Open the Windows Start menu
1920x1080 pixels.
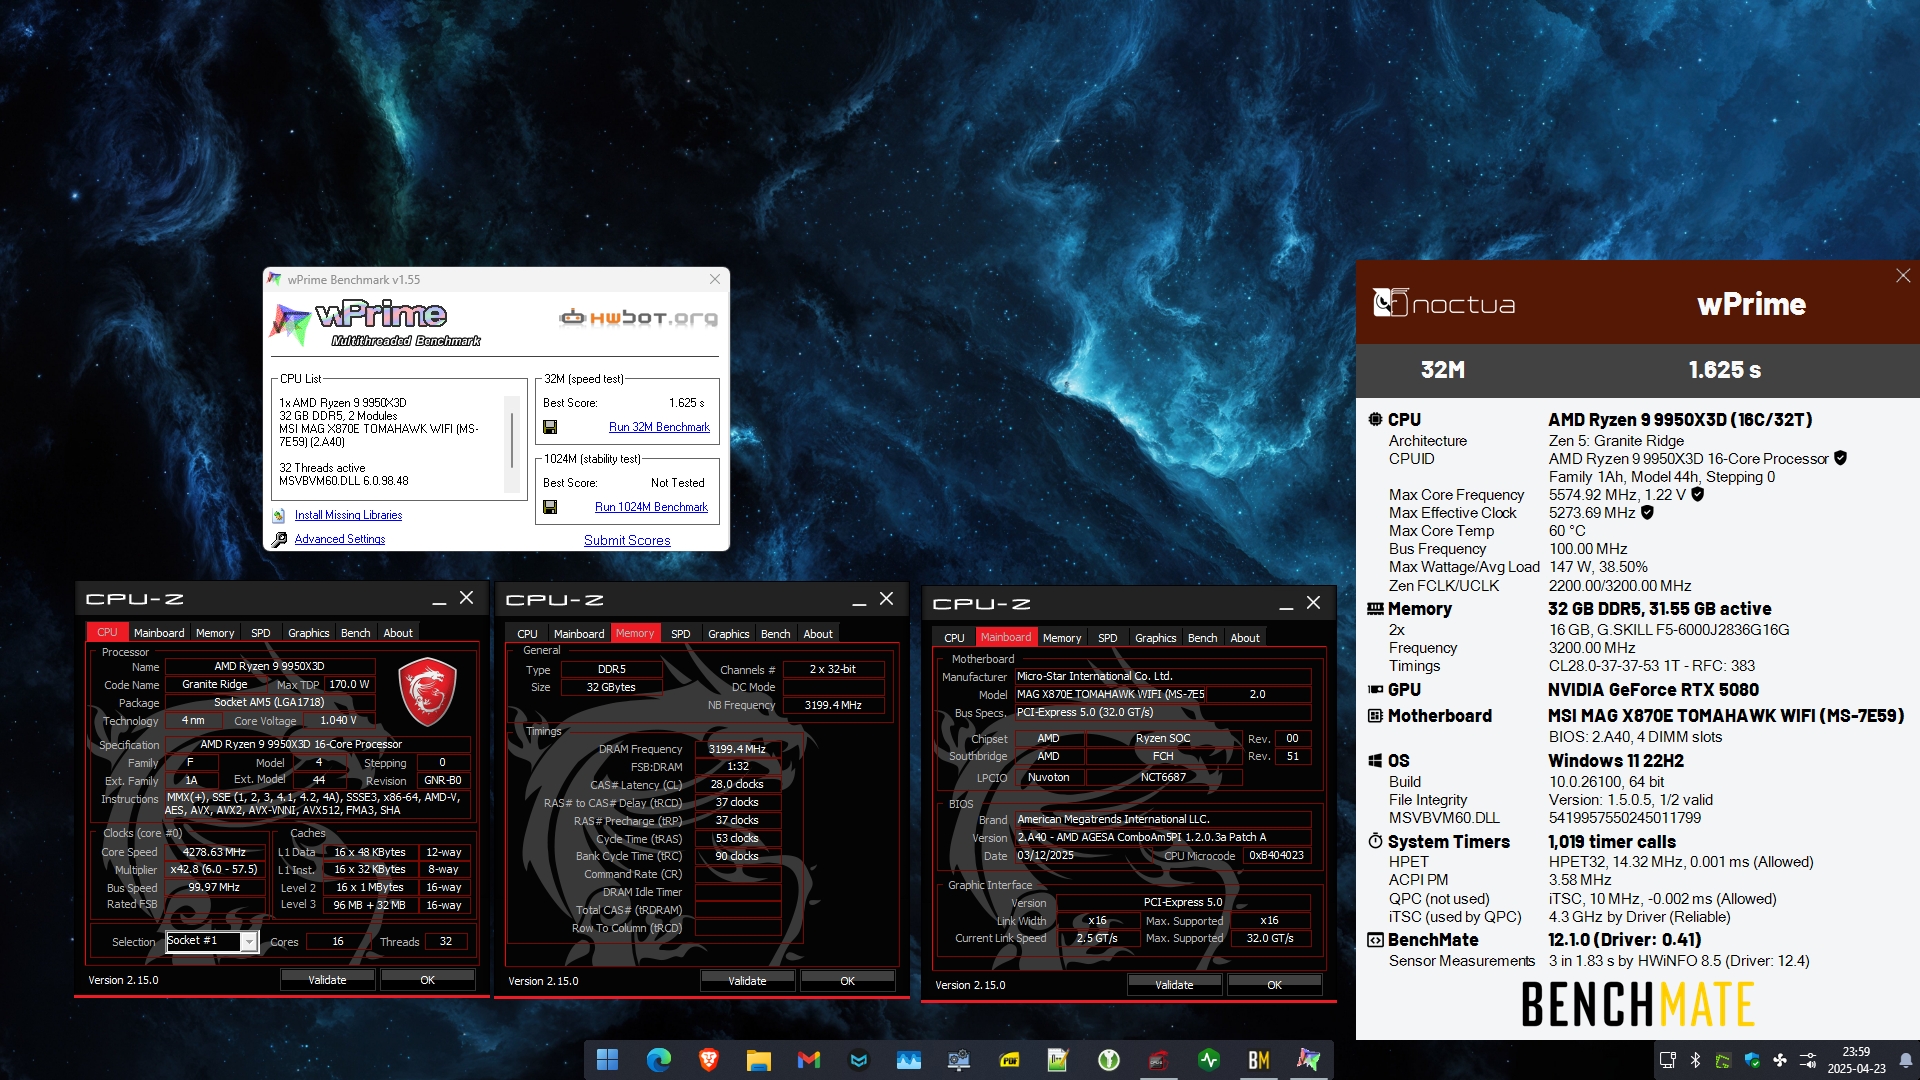(607, 1060)
